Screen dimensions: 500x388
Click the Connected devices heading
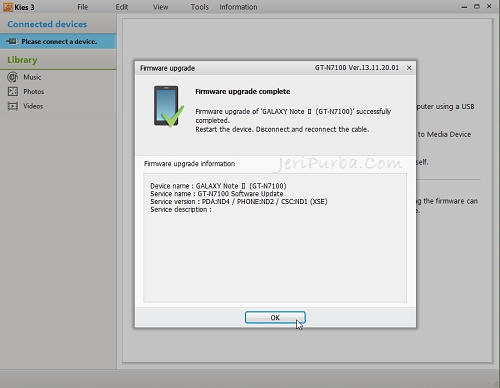[47, 24]
